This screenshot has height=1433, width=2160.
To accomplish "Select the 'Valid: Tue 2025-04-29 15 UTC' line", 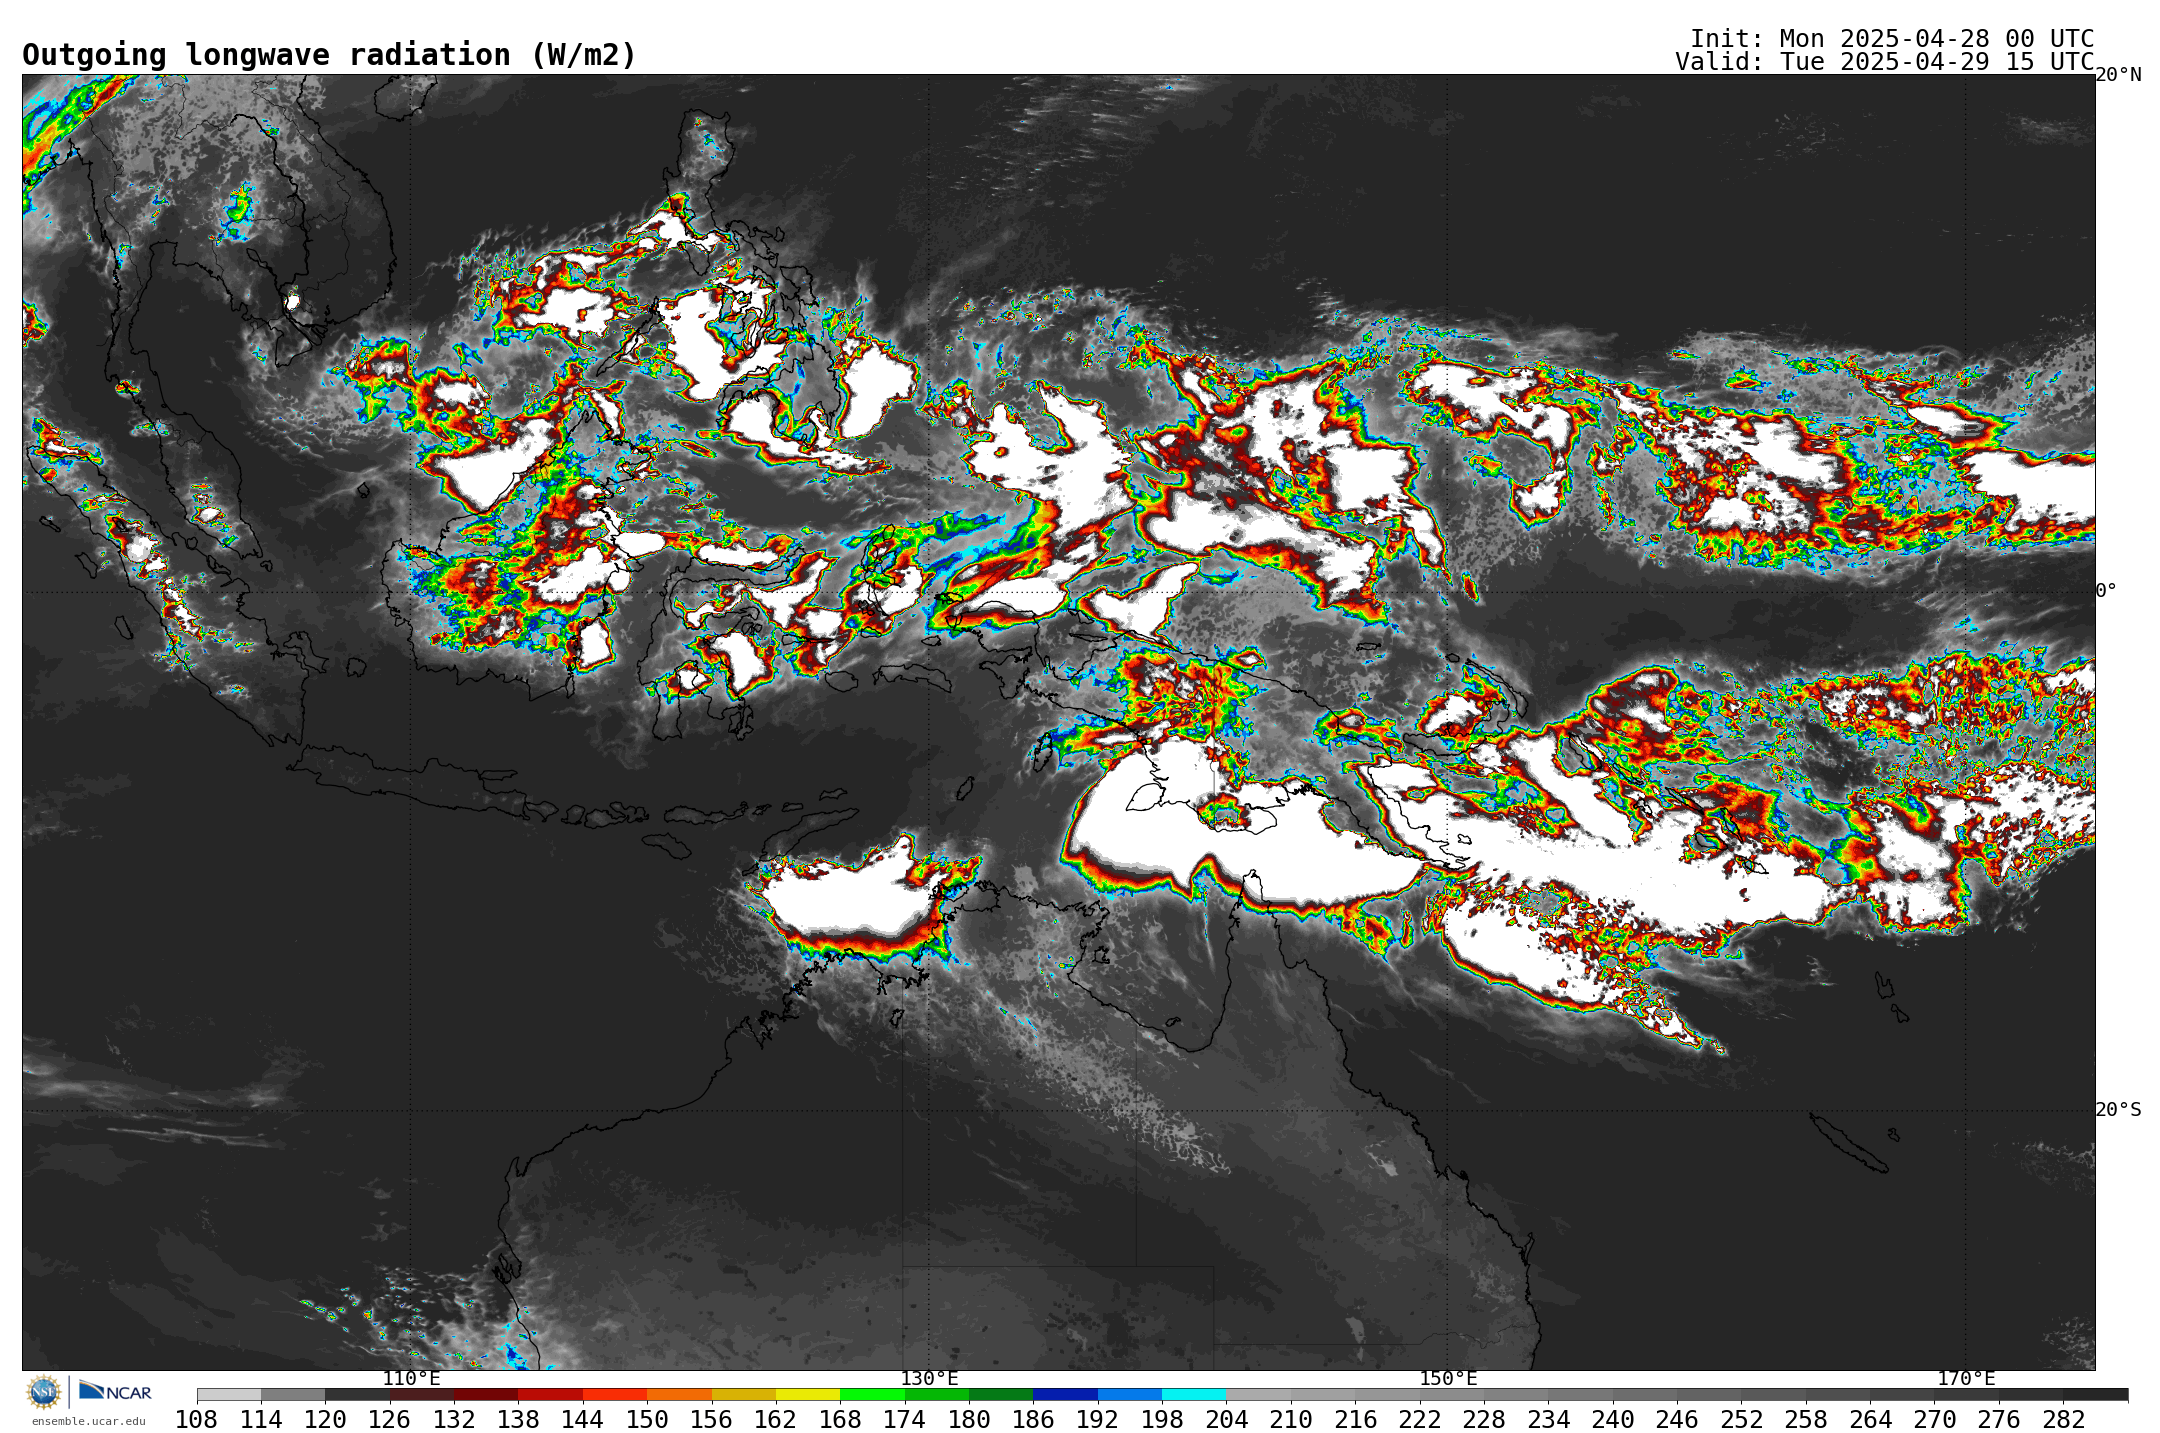I will pyautogui.click(x=1885, y=62).
